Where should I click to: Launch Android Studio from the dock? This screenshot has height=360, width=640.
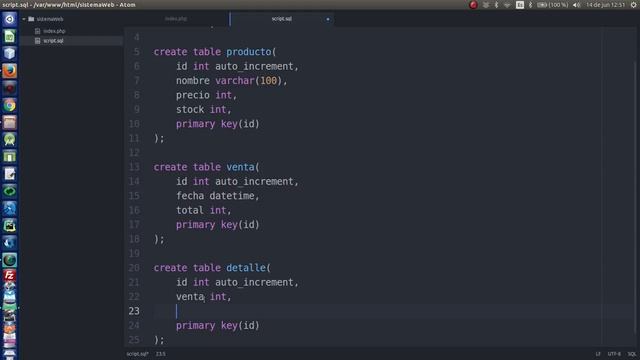point(9,140)
